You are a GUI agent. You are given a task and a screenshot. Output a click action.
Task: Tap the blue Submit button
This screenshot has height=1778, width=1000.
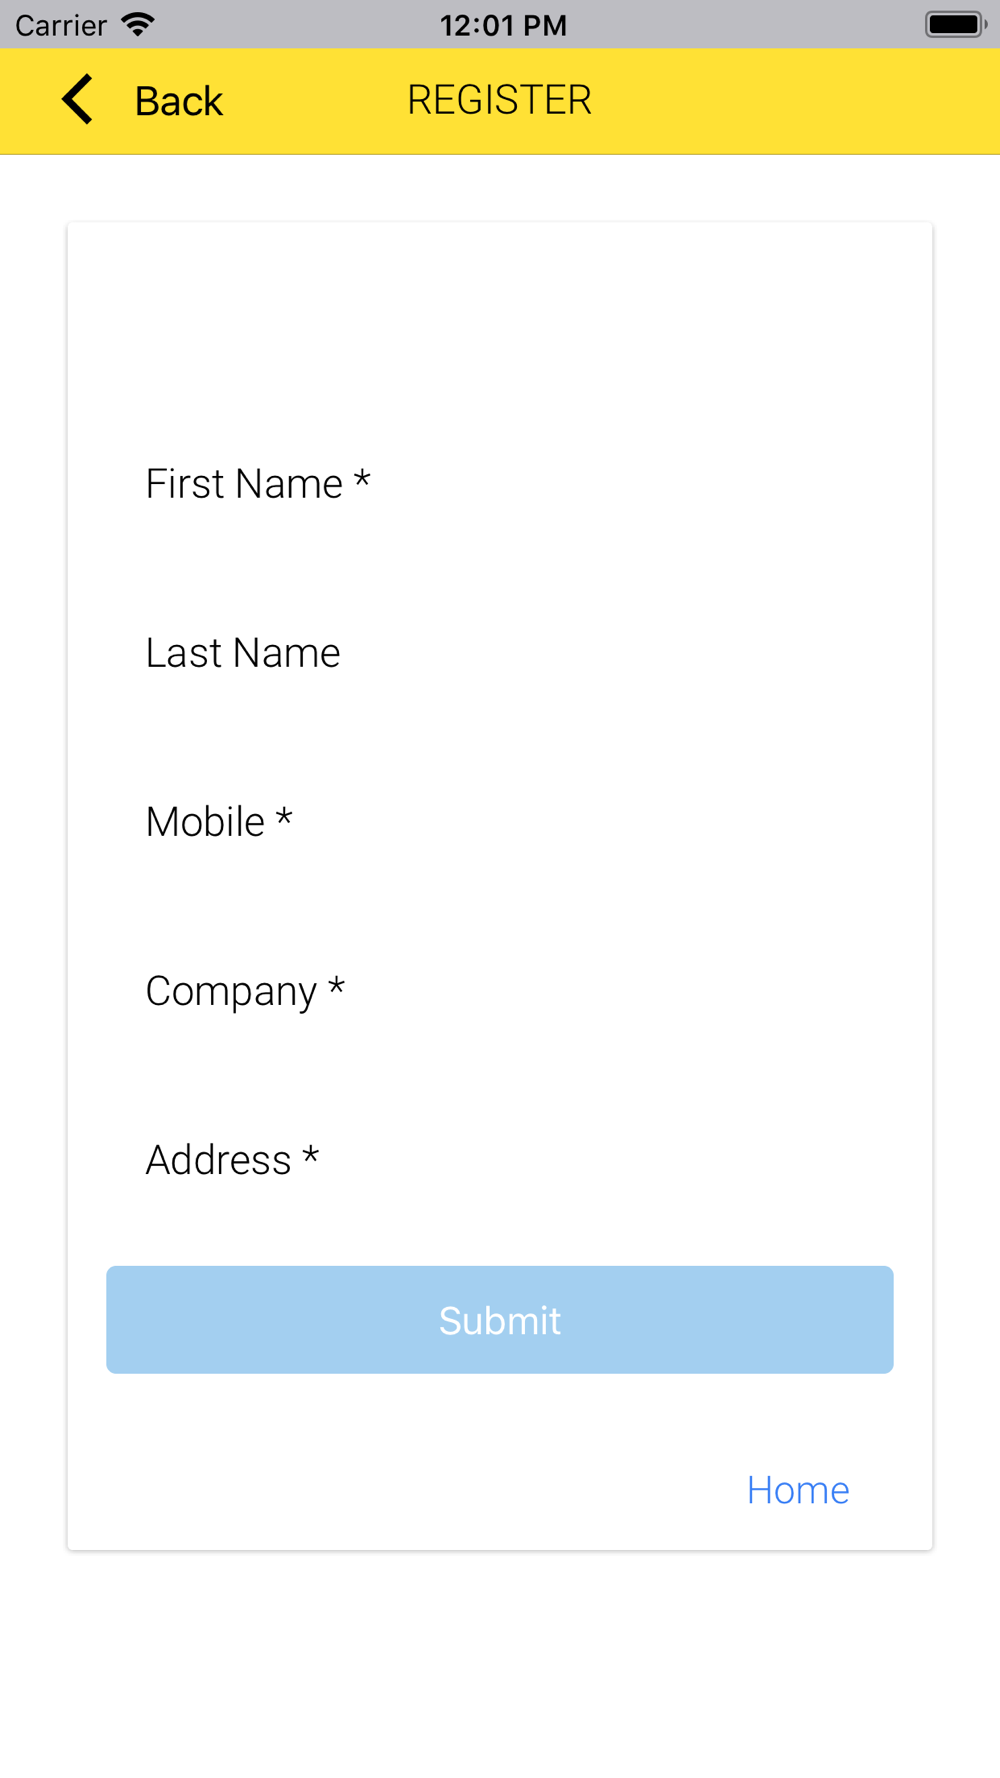(500, 1320)
